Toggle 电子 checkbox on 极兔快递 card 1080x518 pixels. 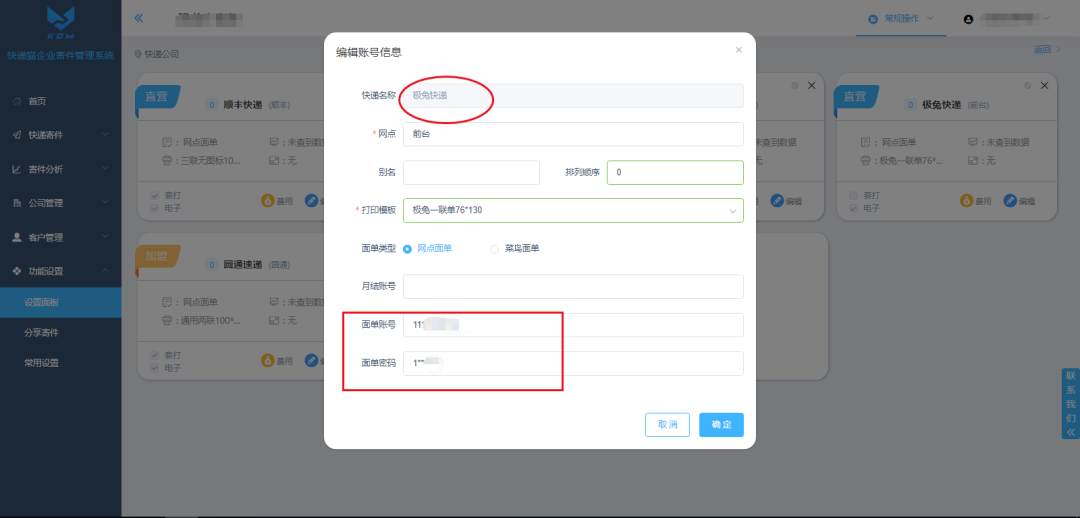[853, 207]
